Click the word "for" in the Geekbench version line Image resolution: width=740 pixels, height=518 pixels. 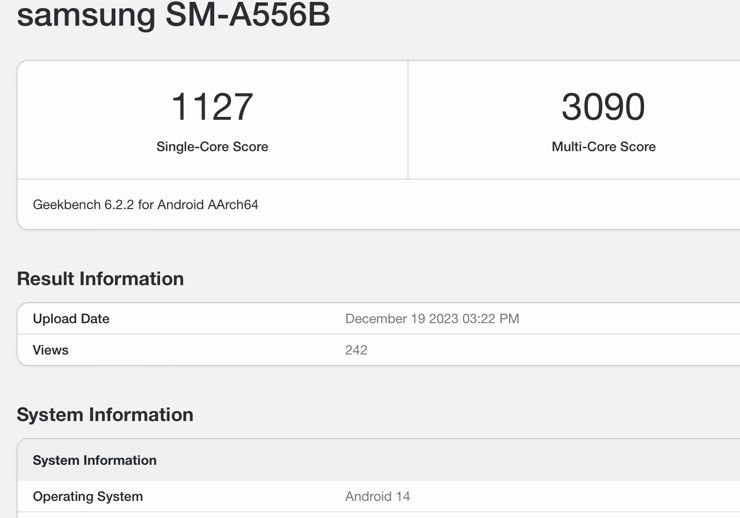145,204
